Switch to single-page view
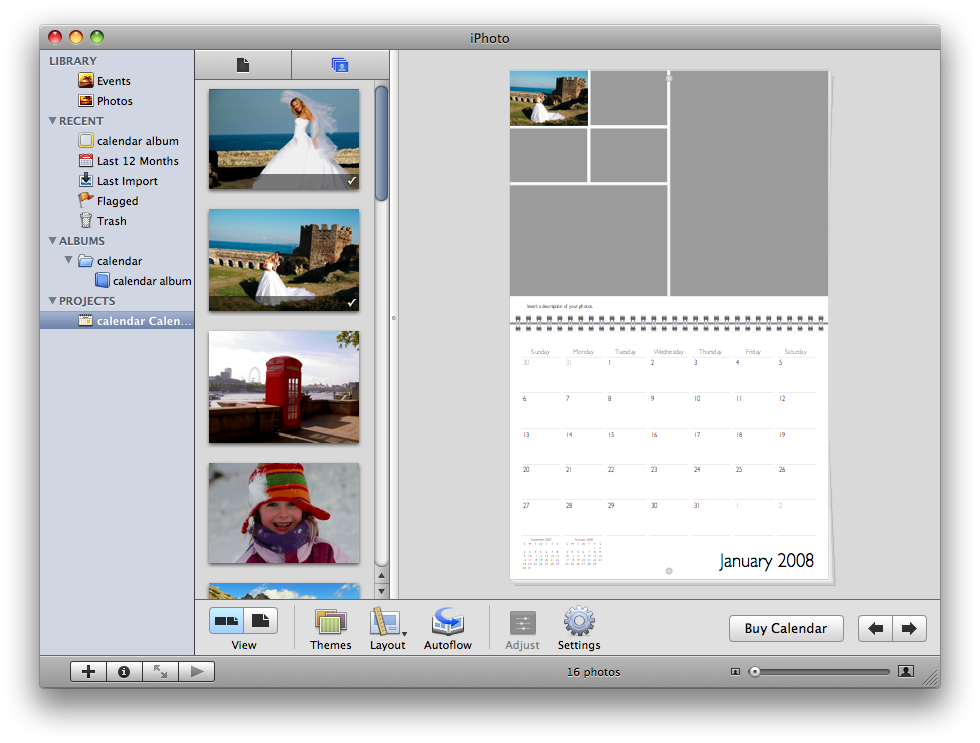This screenshot has height=743, width=980. point(260,621)
